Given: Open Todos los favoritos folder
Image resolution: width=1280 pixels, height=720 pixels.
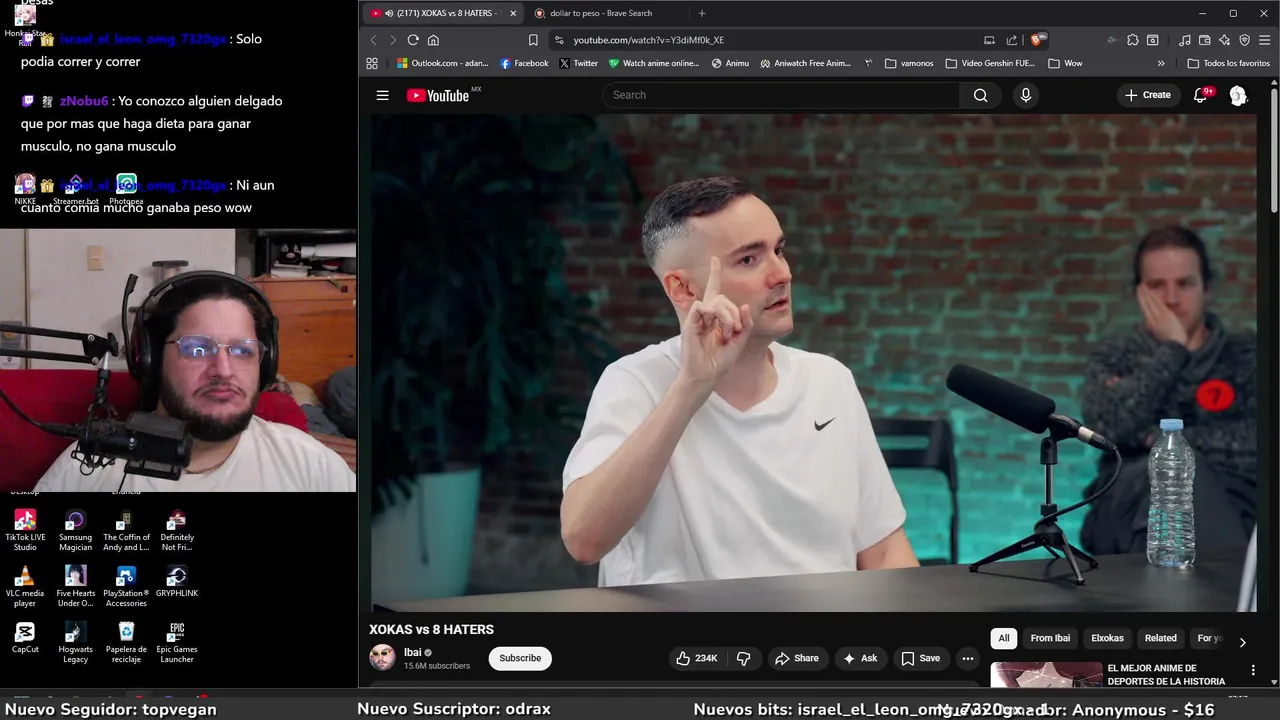Looking at the screenshot, I should tap(1228, 63).
